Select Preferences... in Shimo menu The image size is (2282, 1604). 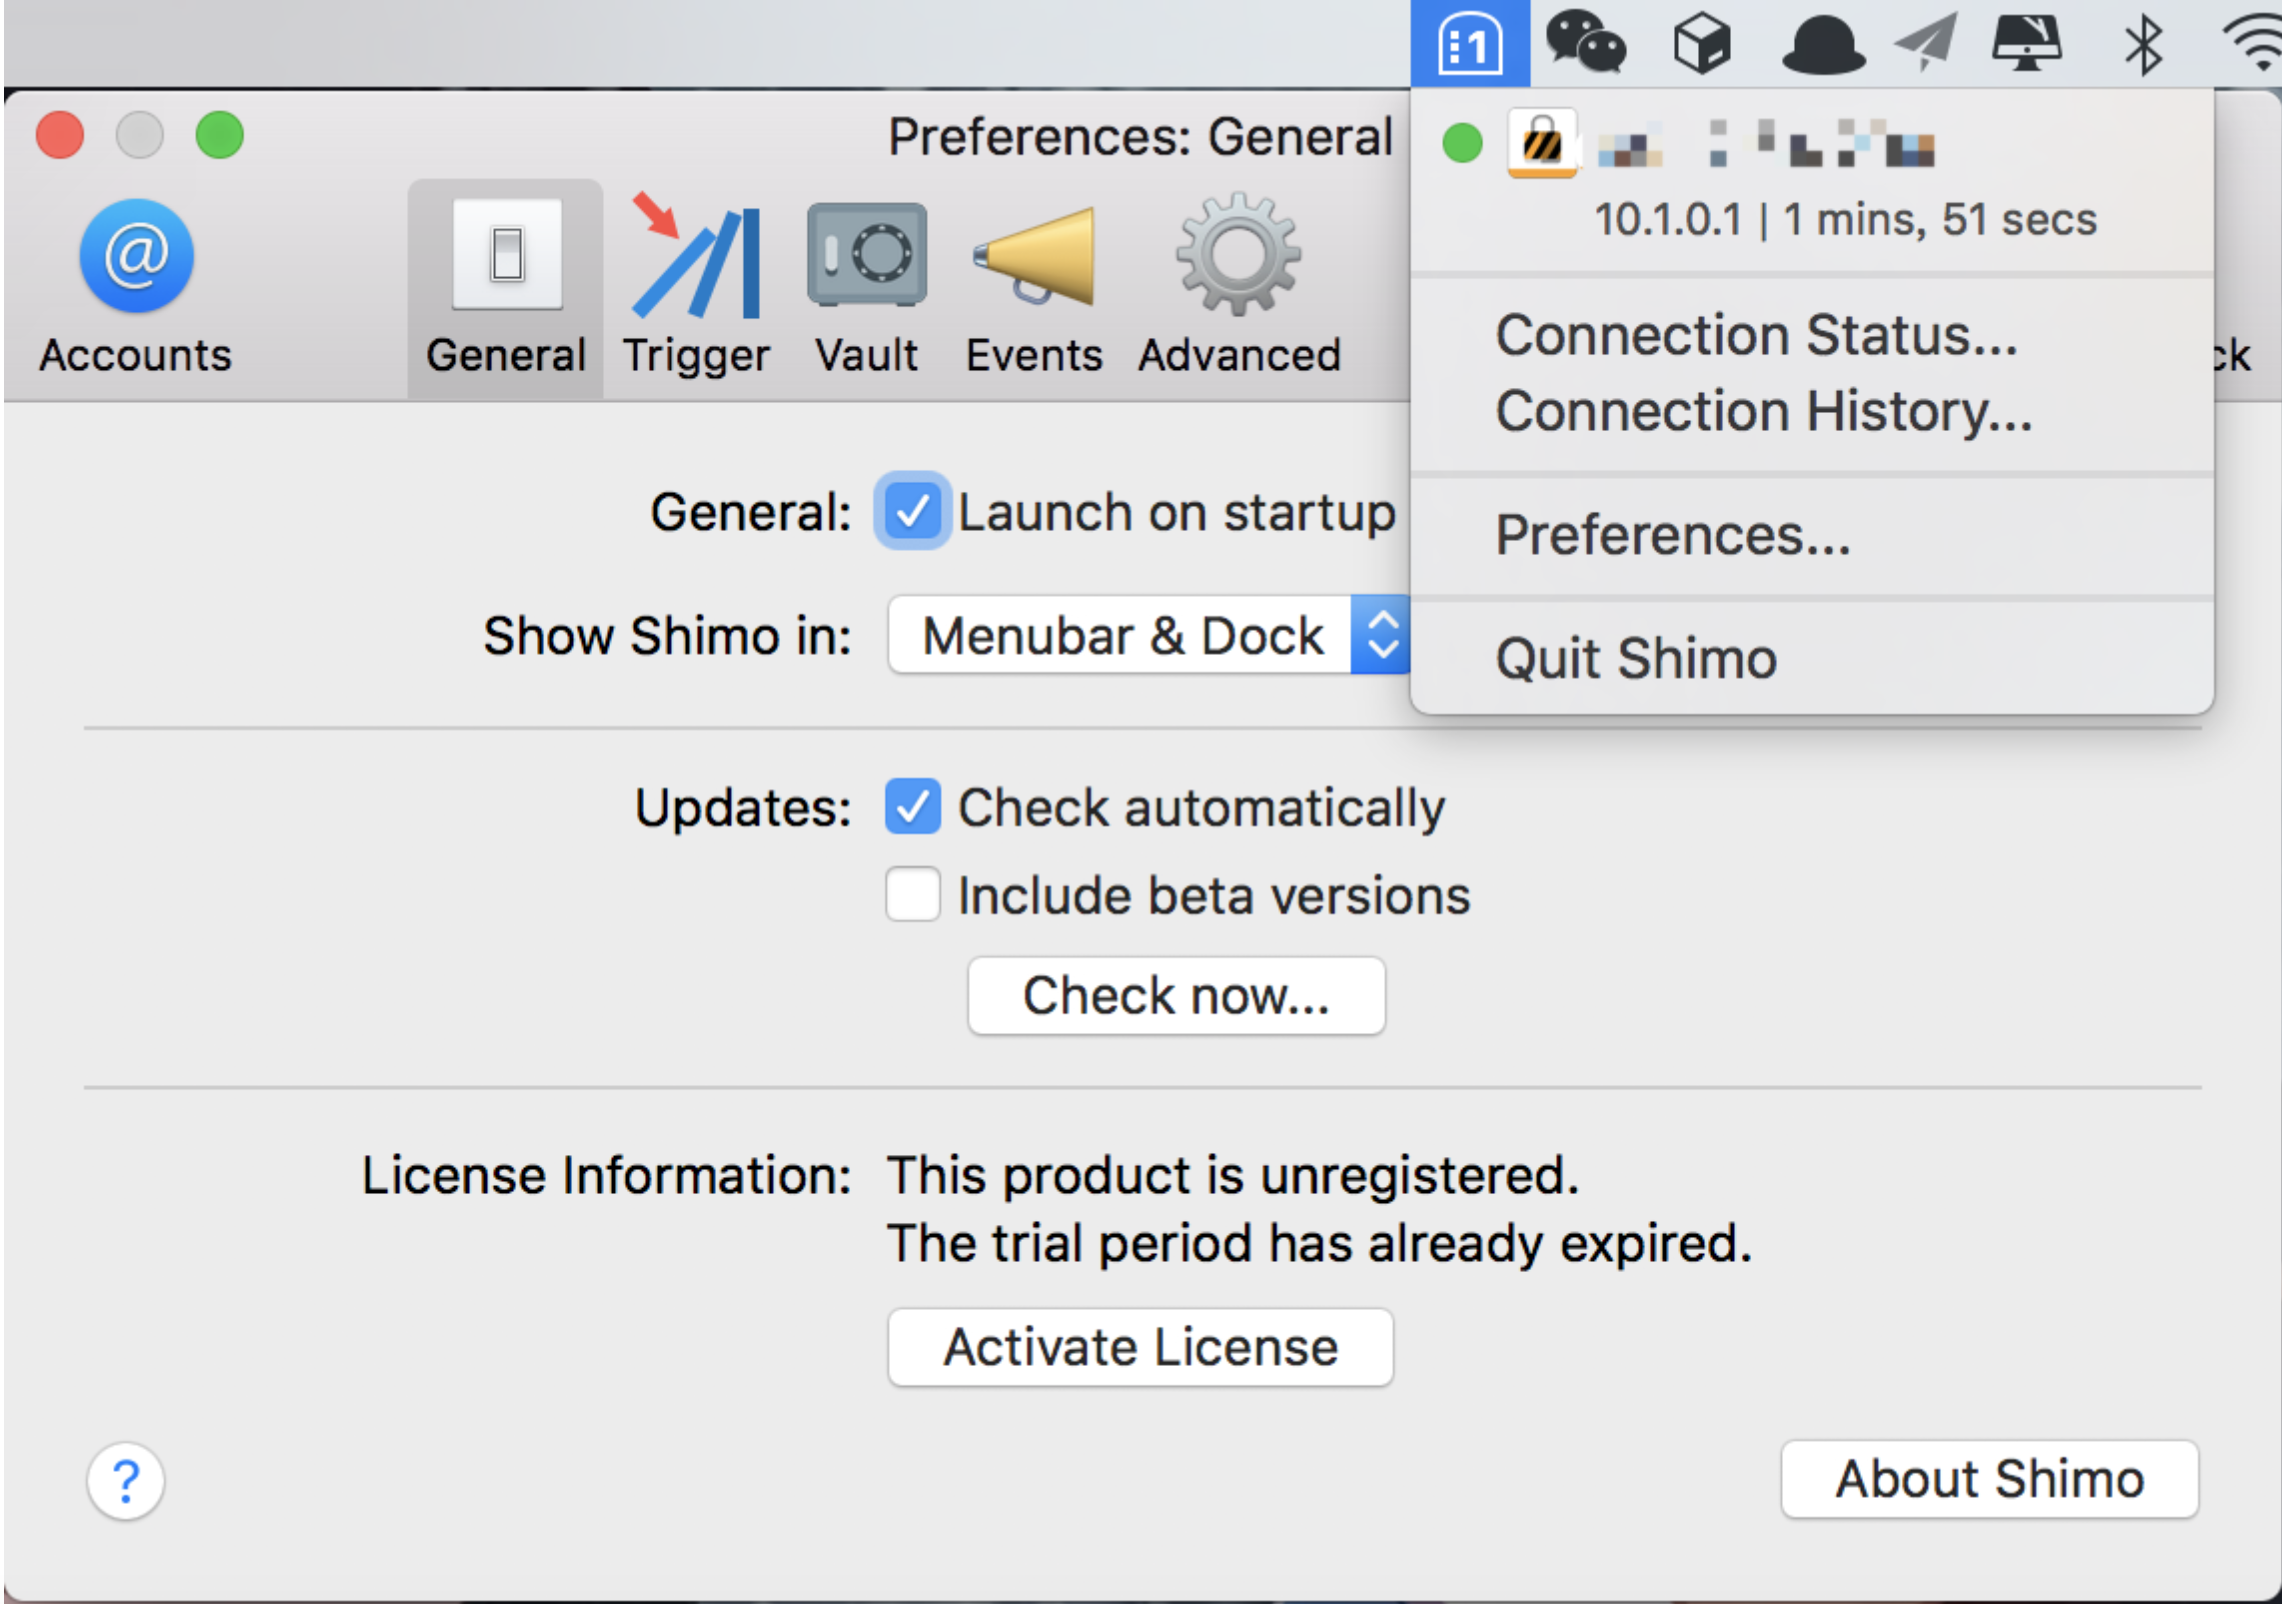click(x=1811, y=535)
